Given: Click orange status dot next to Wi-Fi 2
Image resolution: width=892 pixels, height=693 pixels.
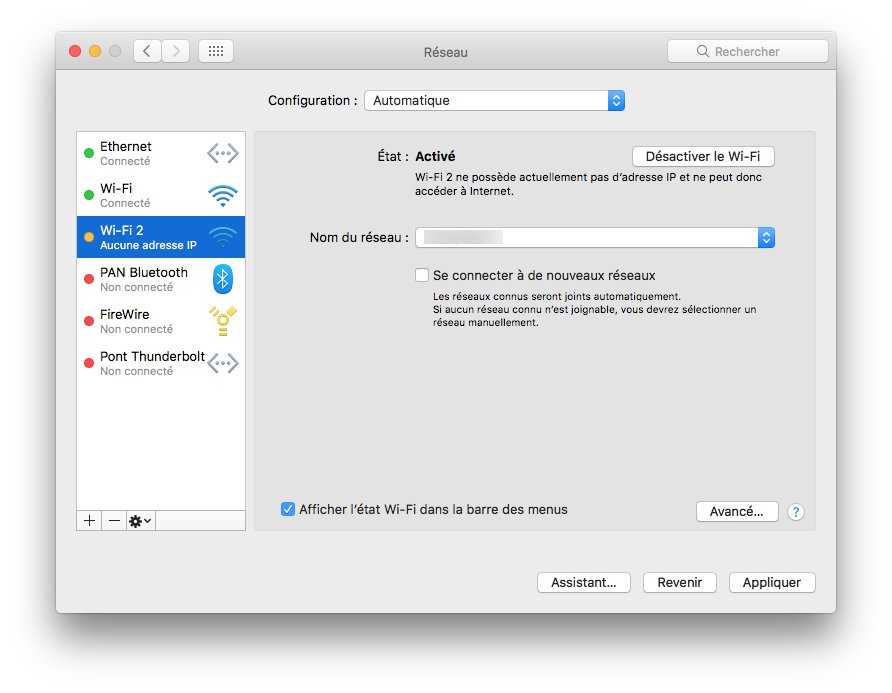Looking at the screenshot, I should [89, 237].
